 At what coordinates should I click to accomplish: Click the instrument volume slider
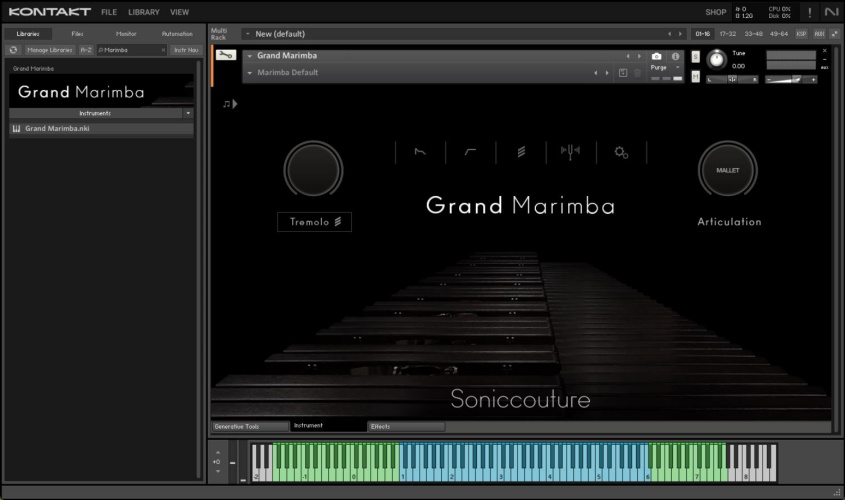pyautogui.click(x=790, y=79)
